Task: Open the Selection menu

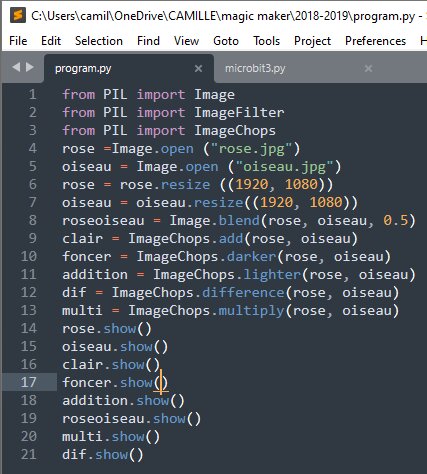Action: 99,41
